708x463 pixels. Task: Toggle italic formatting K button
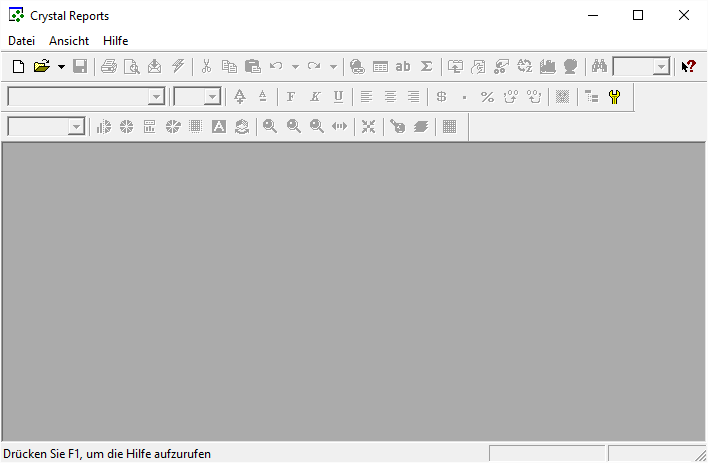point(314,97)
